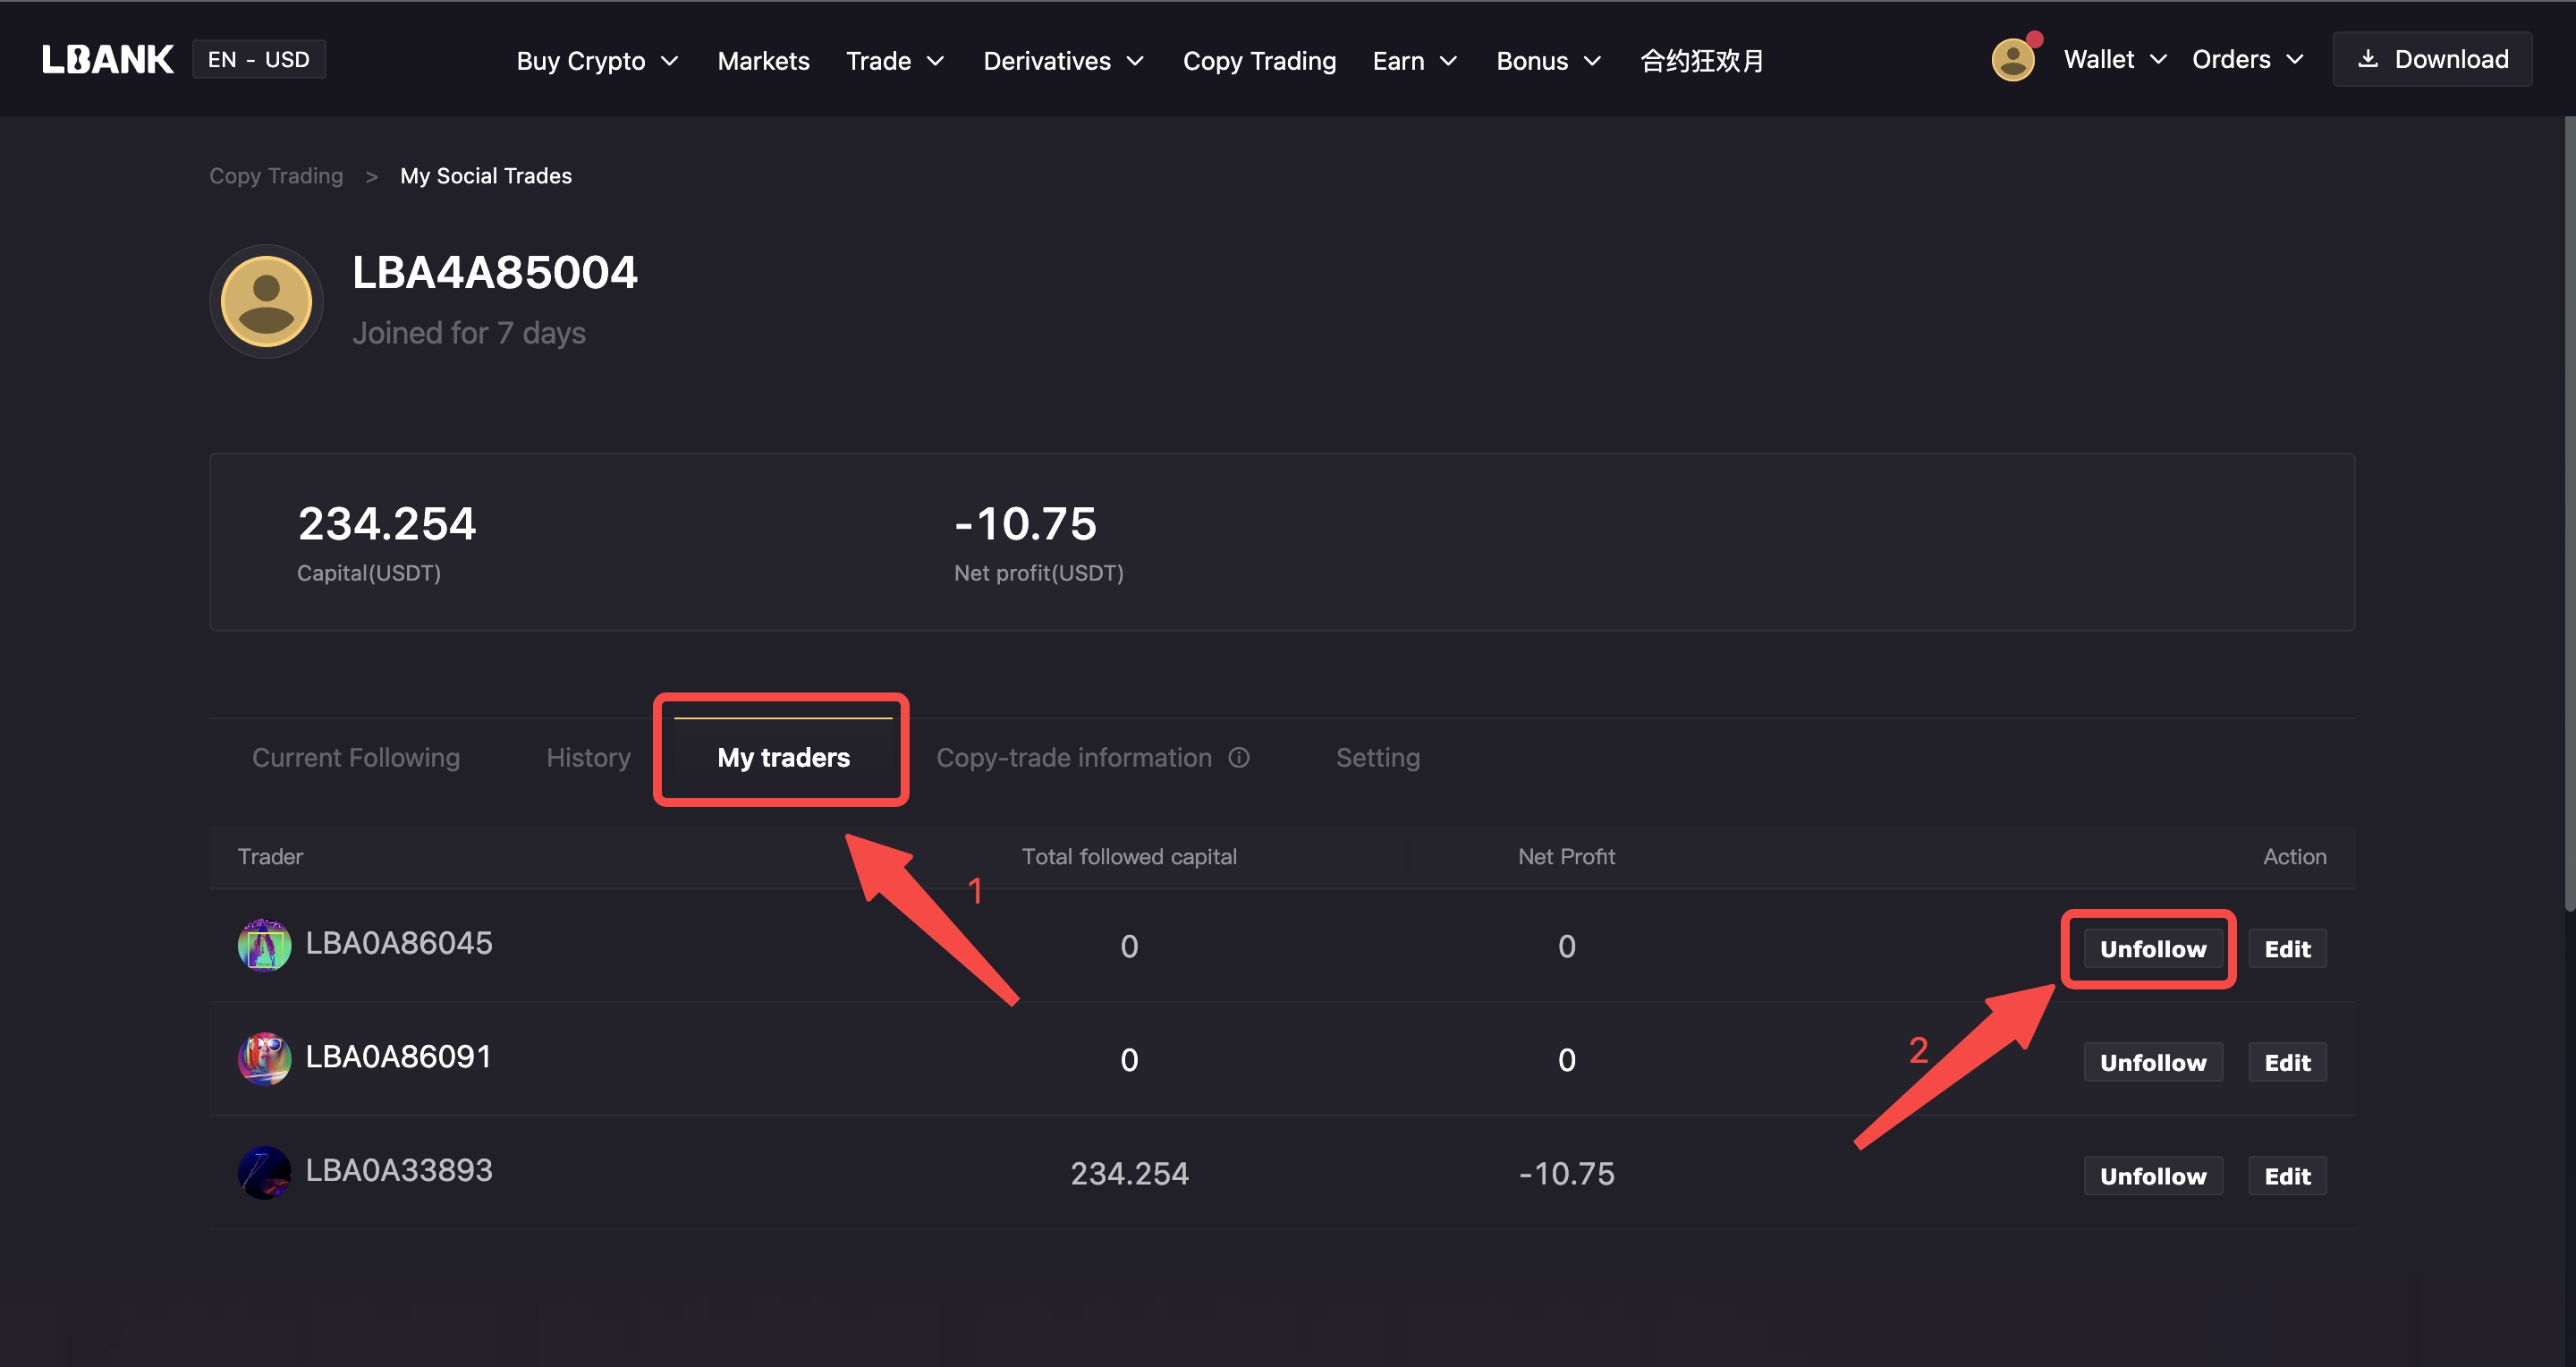
Task: Click trader LBA0A86045 avatar
Action: (264, 945)
